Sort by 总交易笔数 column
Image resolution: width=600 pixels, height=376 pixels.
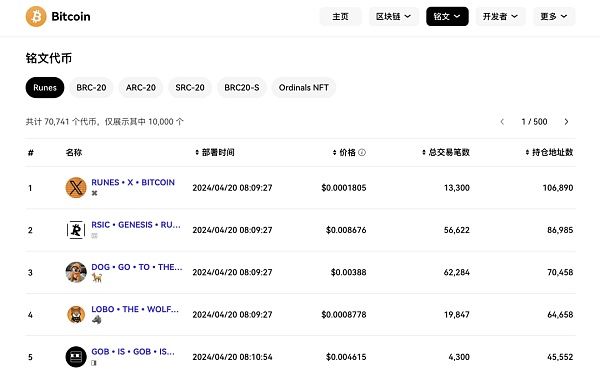tap(445, 152)
